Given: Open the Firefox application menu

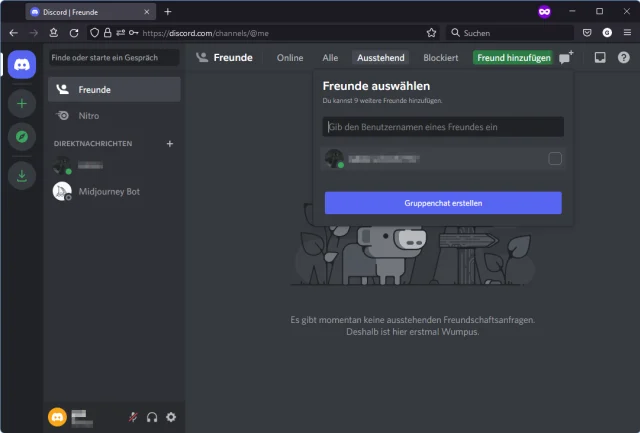Looking at the screenshot, I should point(626,33).
